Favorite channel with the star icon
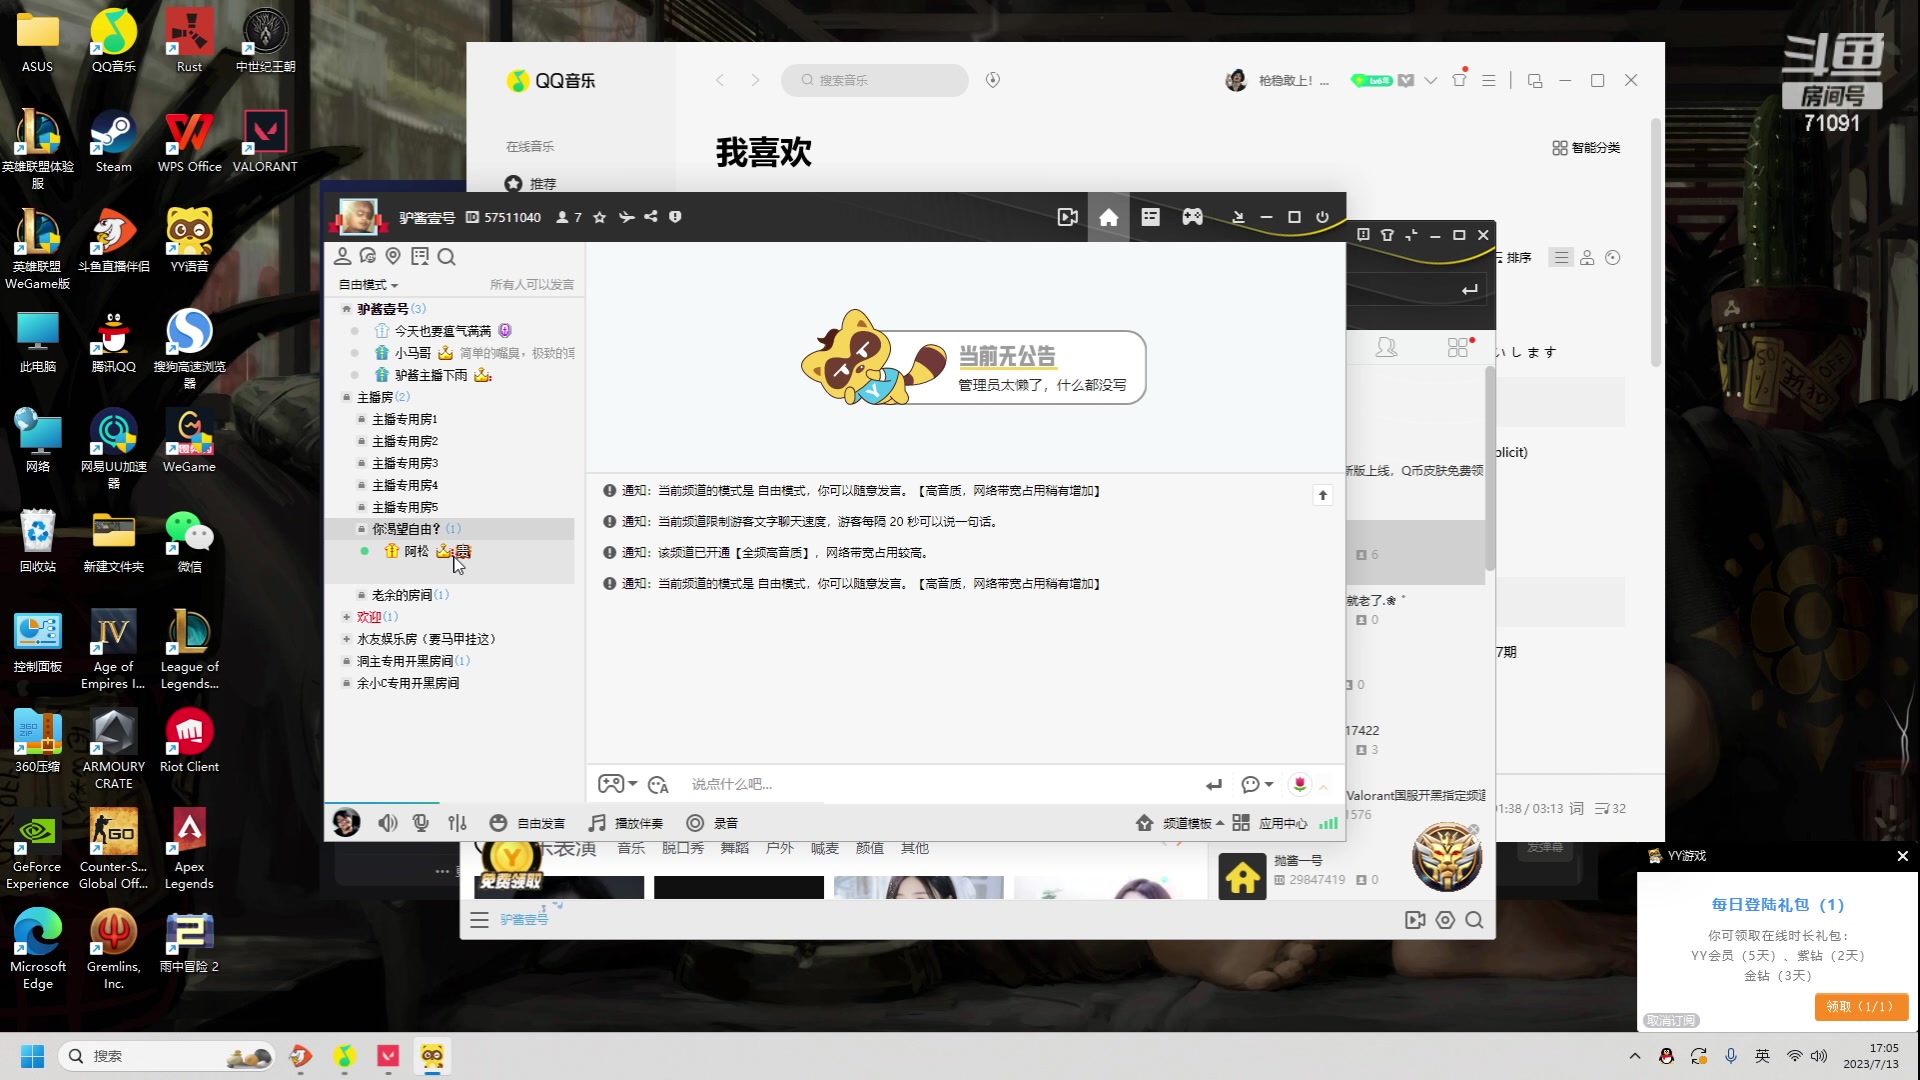The image size is (1920, 1080). click(x=599, y=217)
